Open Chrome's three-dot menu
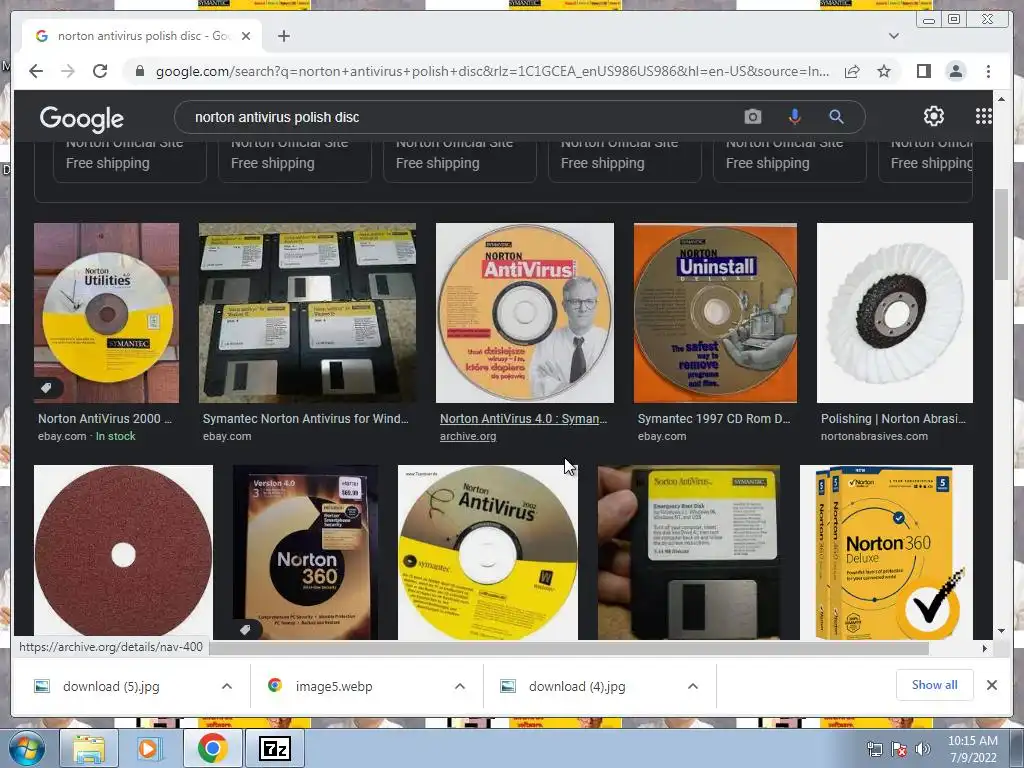Viewport: 1024px width, 768px height. 988,71
